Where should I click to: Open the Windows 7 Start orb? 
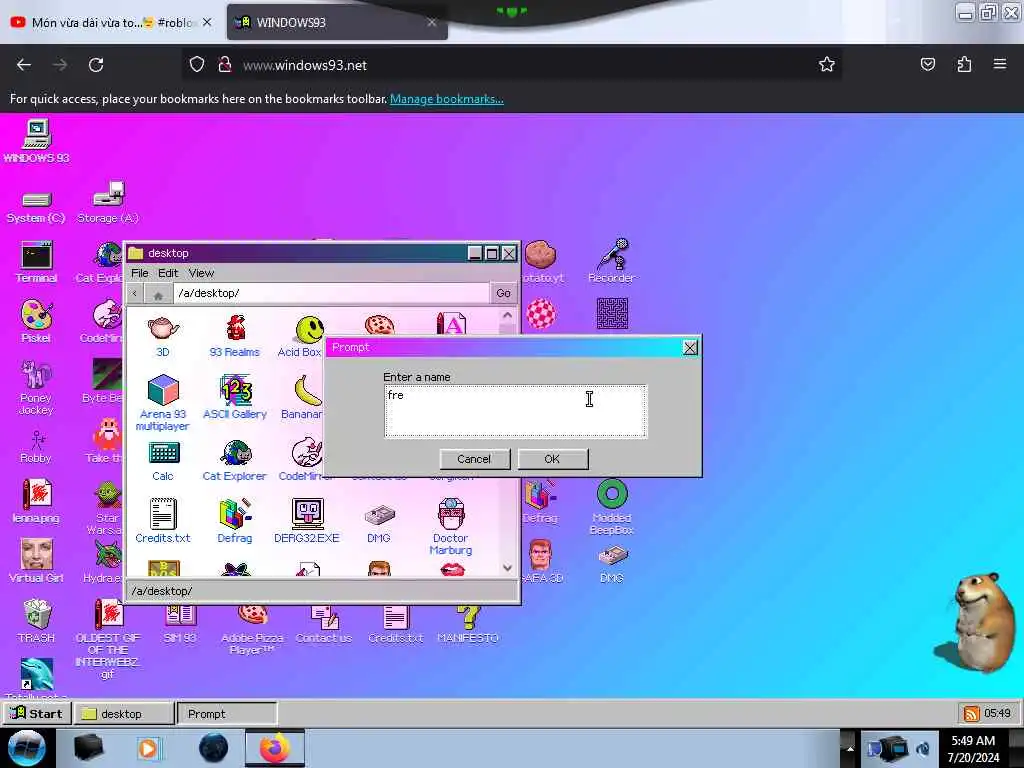tap(26, 748)
